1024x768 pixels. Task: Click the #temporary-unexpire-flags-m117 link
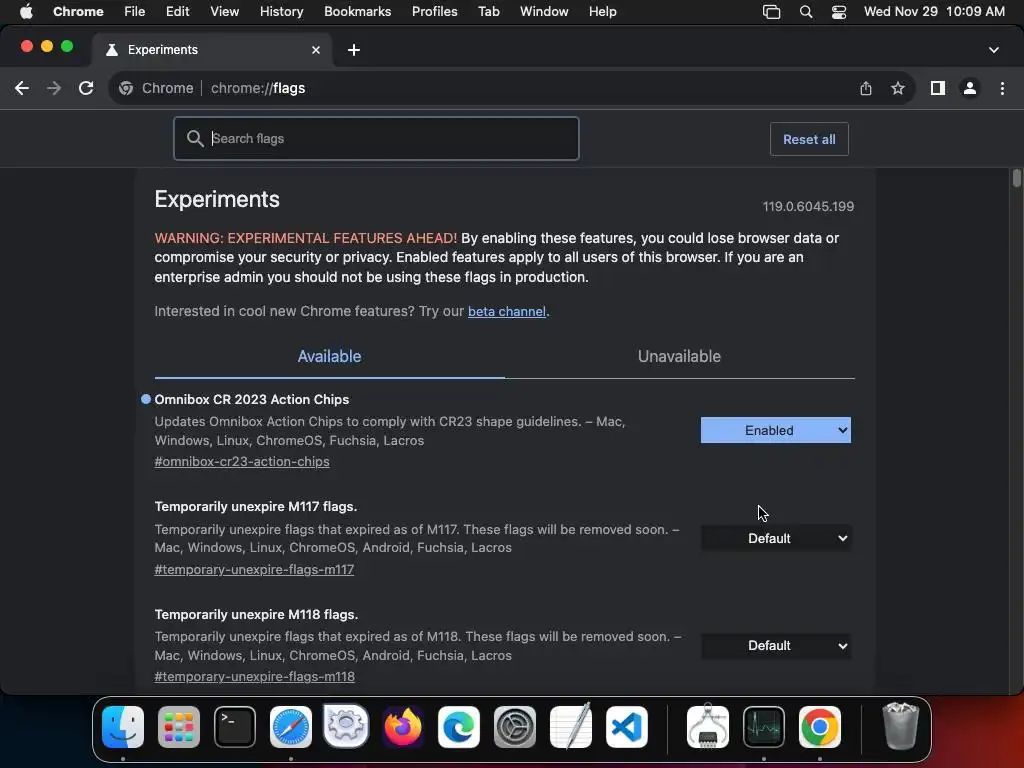click(254, 569)
